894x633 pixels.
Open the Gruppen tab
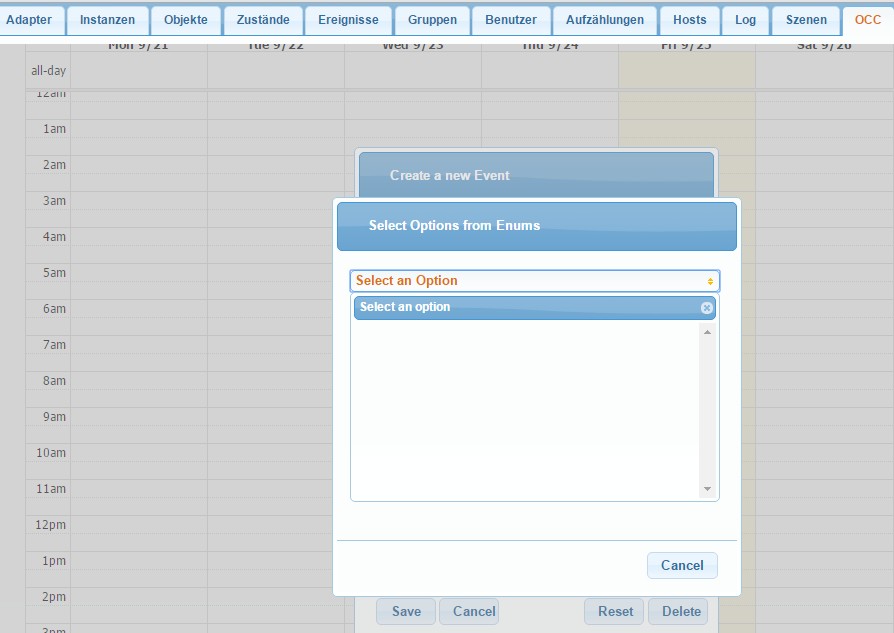[432, 20]
